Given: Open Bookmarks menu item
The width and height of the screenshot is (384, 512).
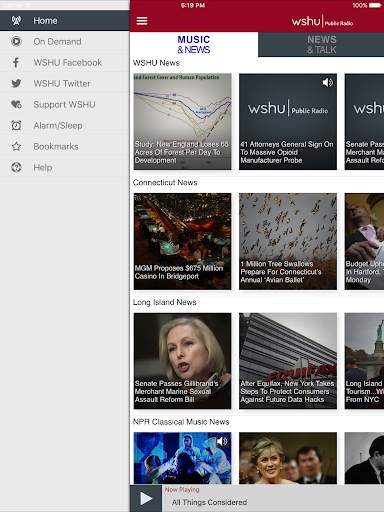Looking at the screenshot, I should pos(65,146).
